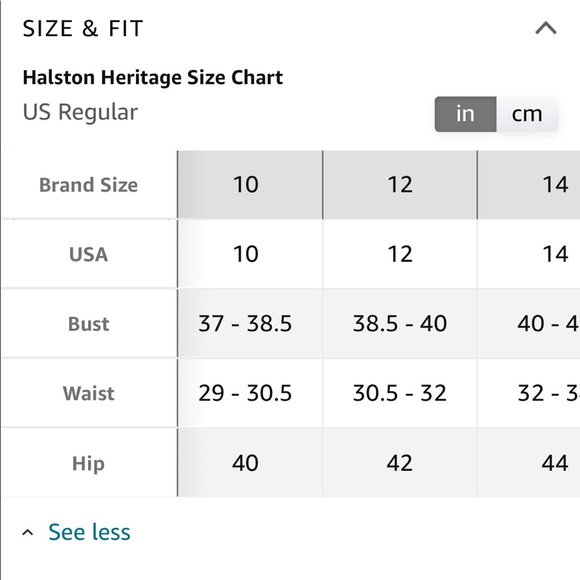This screenshot has width=580, height=580.
Task: Select Brand Size 10 column header
Action: (250, 185)
